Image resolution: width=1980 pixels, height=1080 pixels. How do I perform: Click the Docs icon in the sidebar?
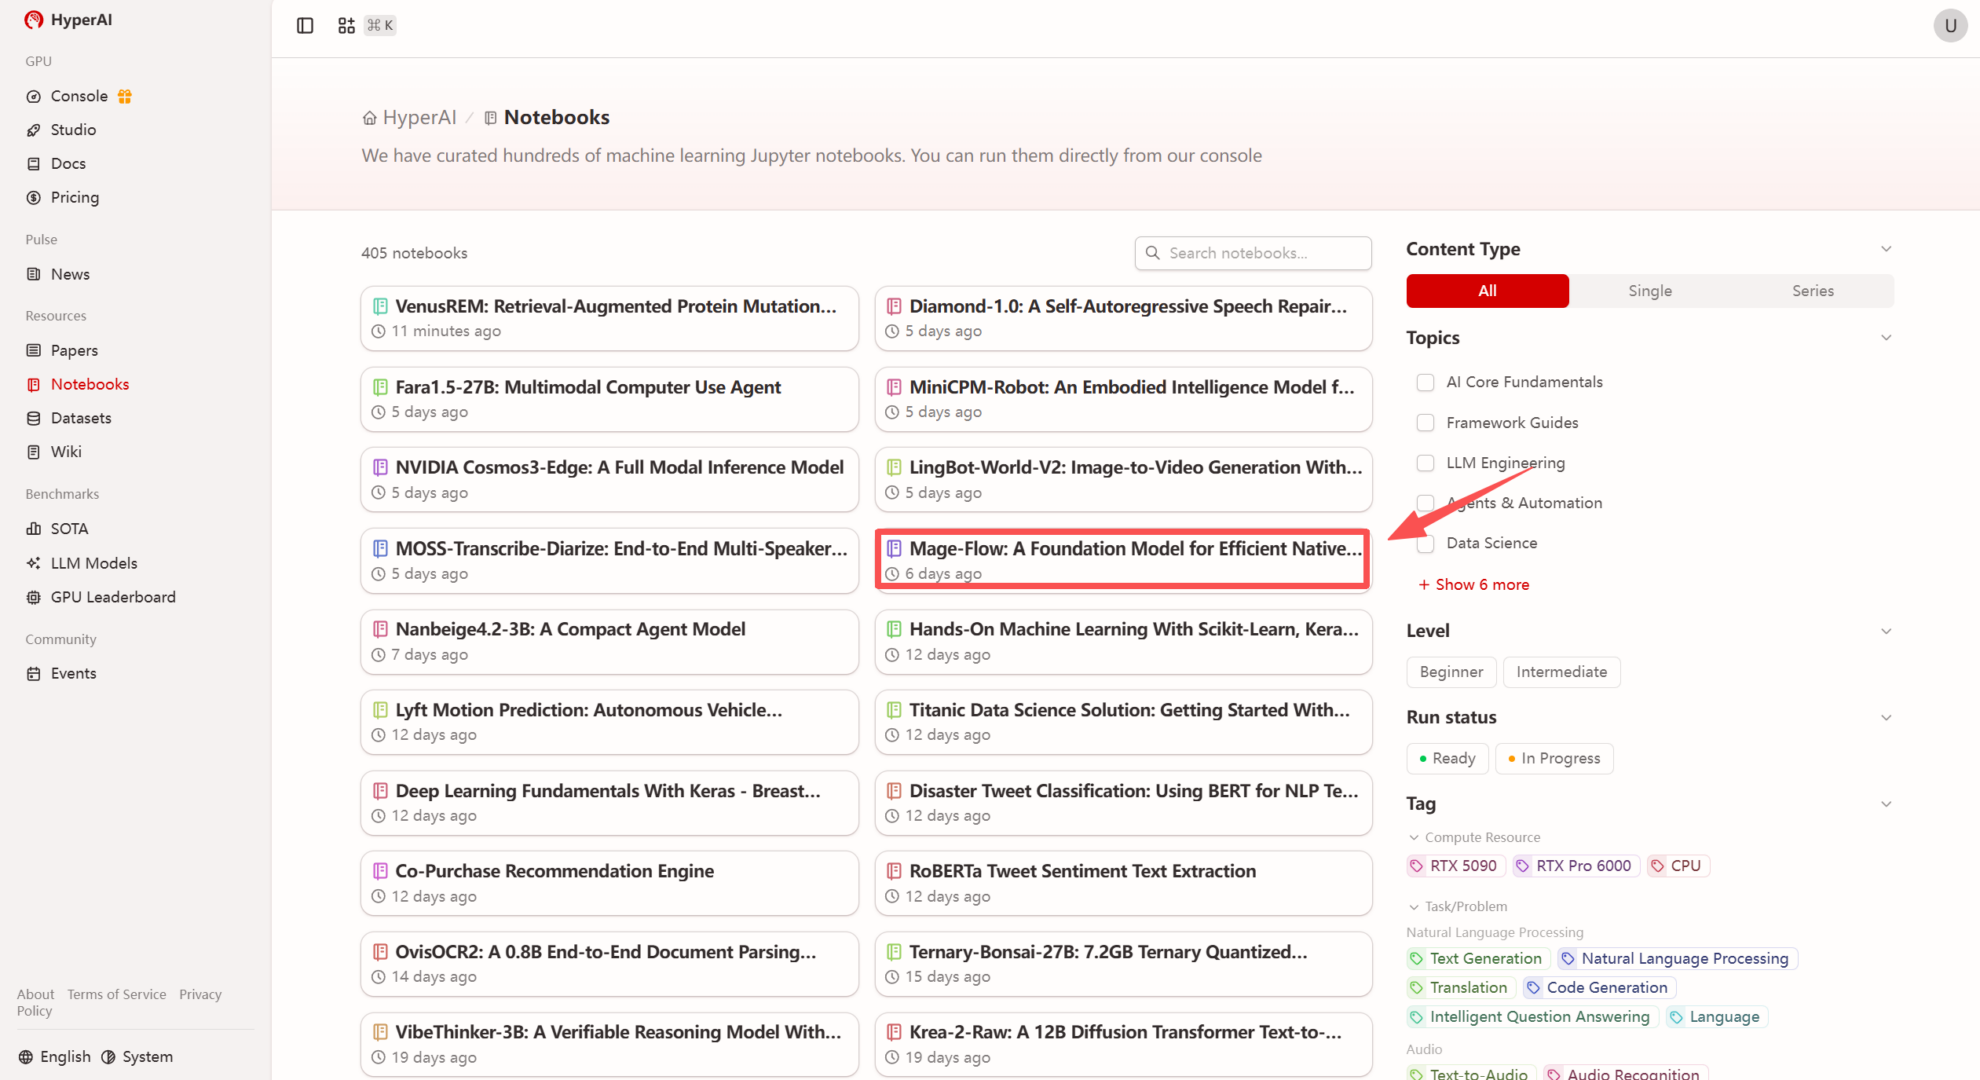[33, 164]
